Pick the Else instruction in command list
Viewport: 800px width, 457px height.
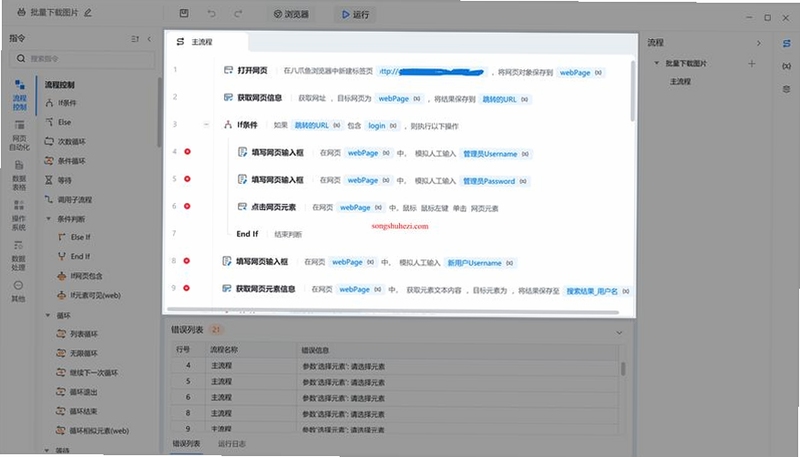pyautogui.click(x=59, y=122)
